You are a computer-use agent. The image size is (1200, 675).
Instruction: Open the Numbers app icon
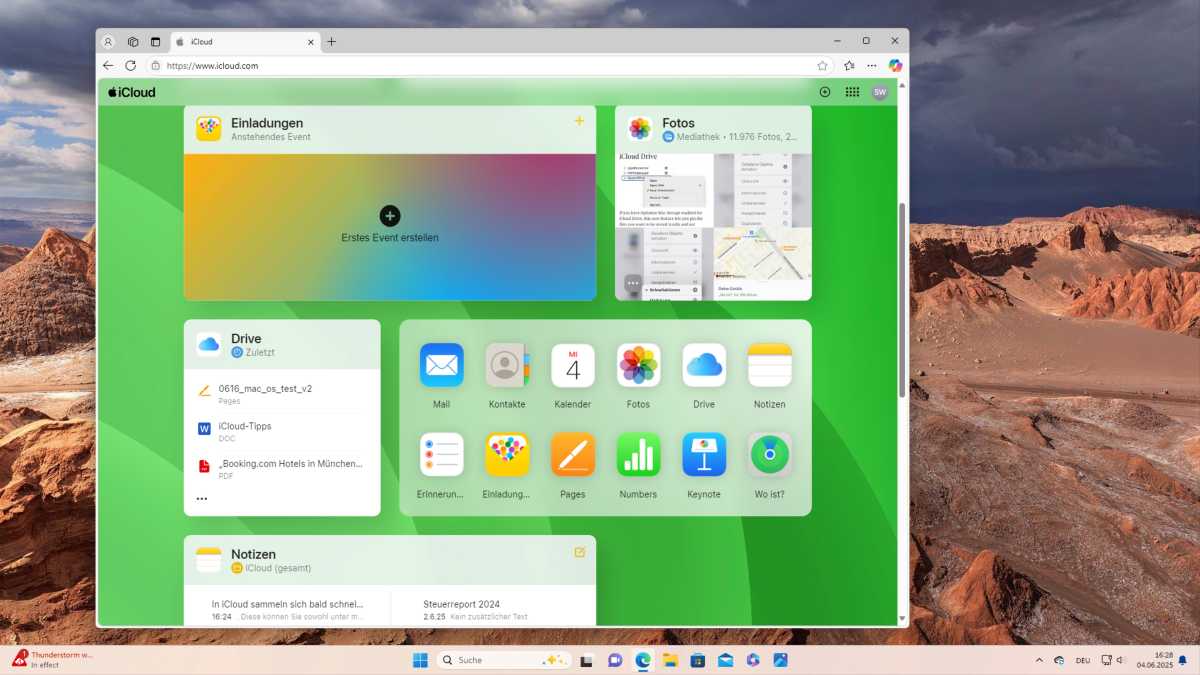coord(638,454)
